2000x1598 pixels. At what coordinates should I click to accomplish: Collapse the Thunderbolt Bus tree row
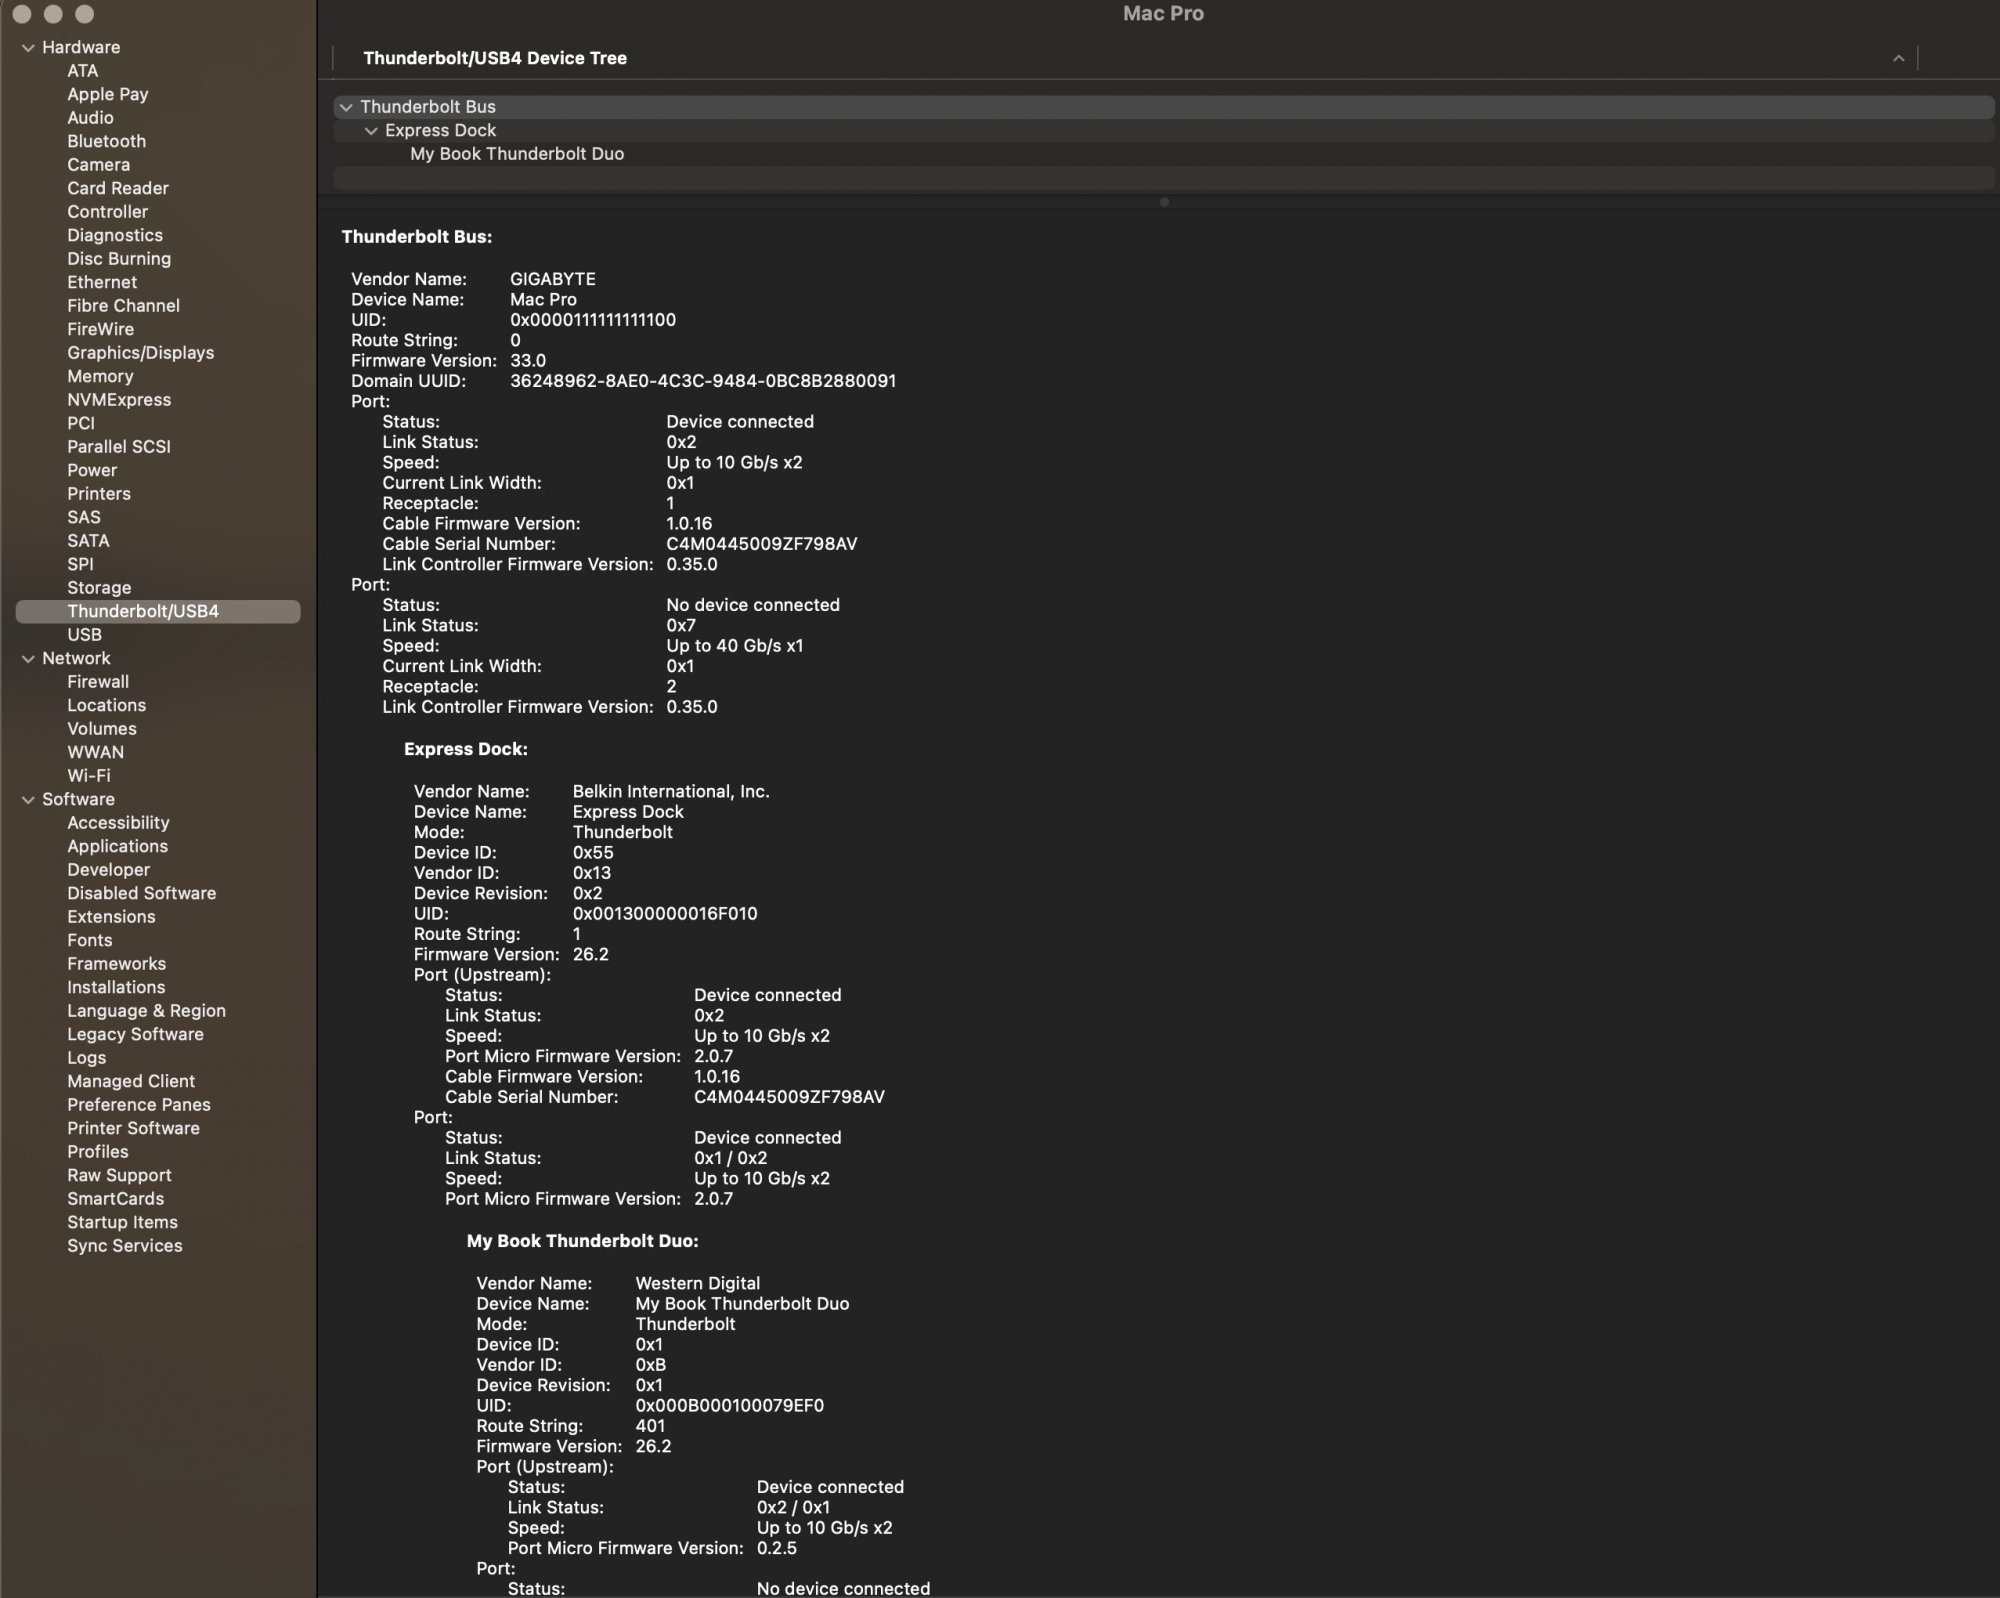346,107
